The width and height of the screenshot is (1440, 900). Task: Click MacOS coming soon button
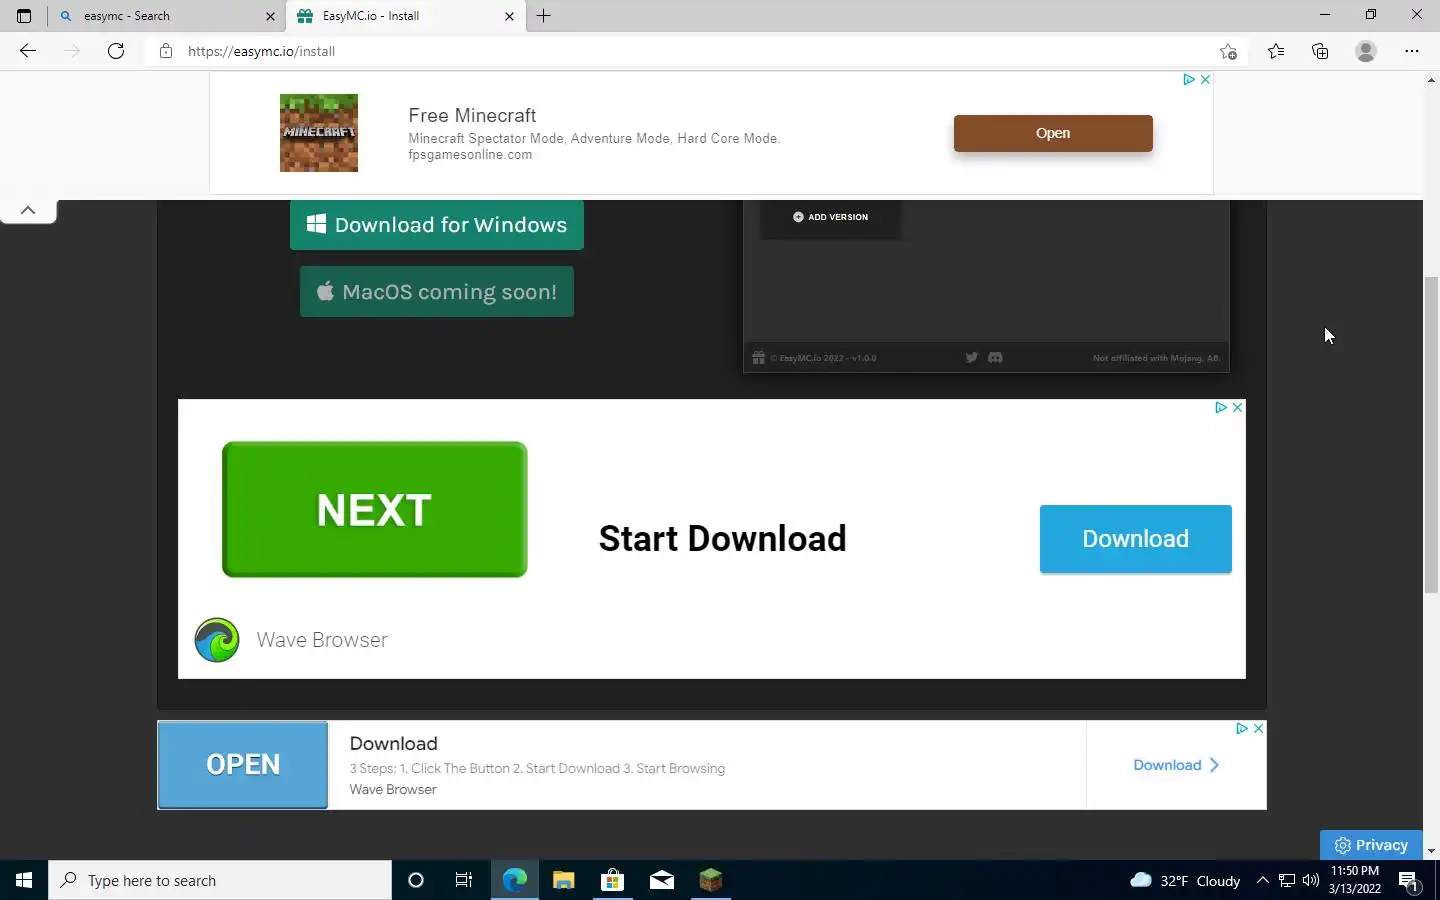pos(437,292)
